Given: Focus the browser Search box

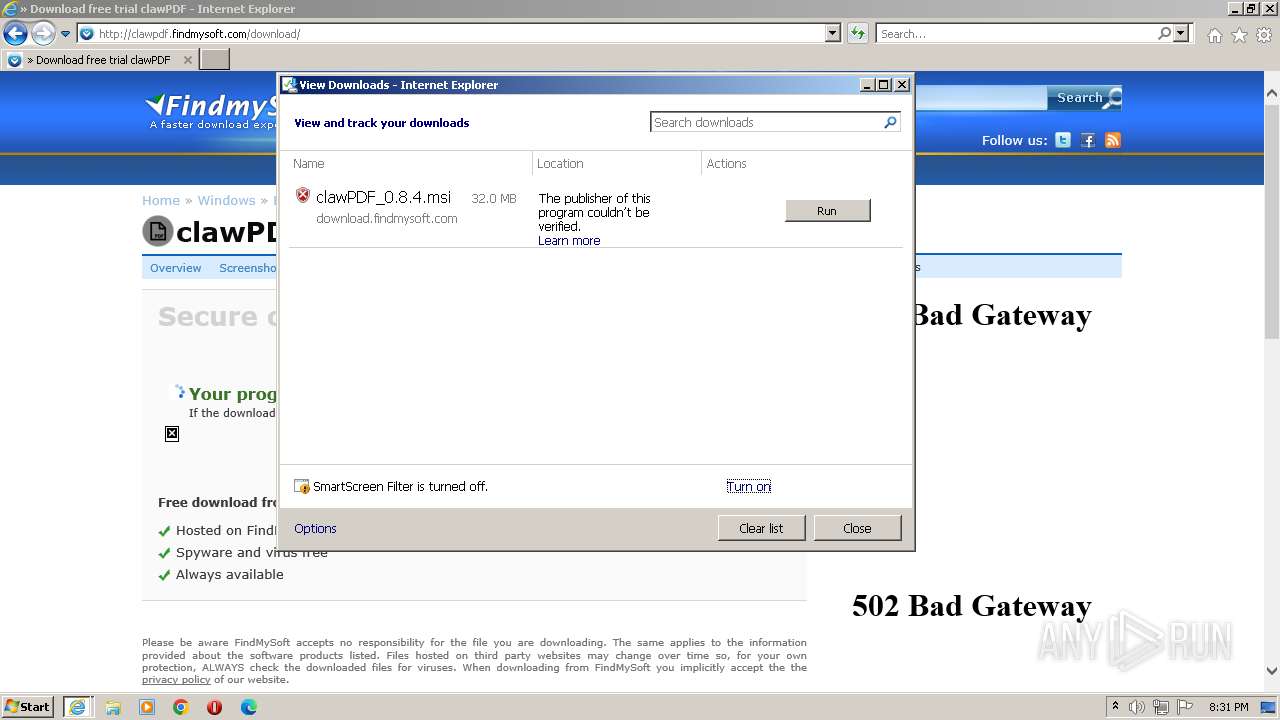Looking at the screenshot, I should 1017,33.
